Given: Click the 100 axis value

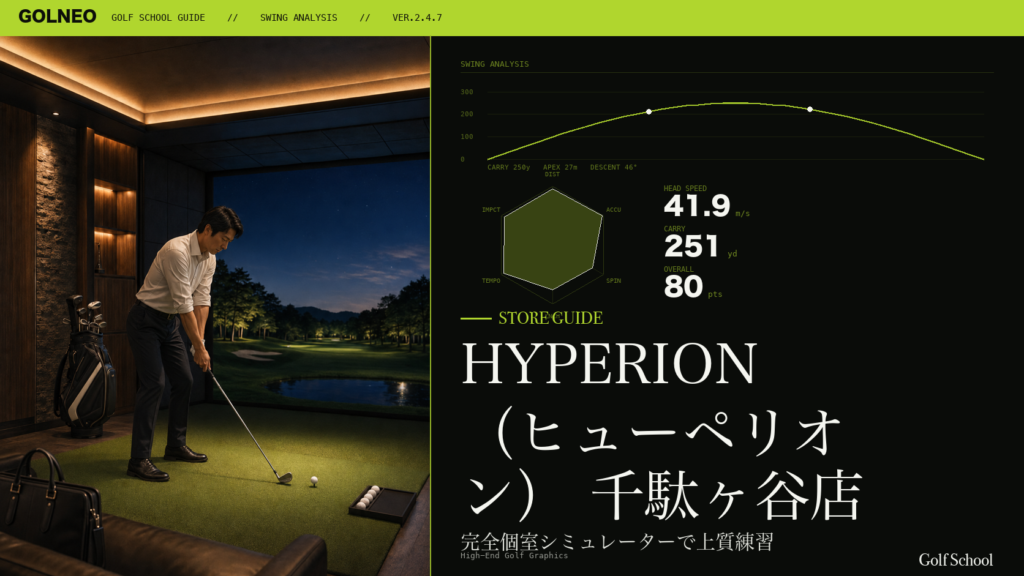Looking at the screenshot, I should coord(466,137).
